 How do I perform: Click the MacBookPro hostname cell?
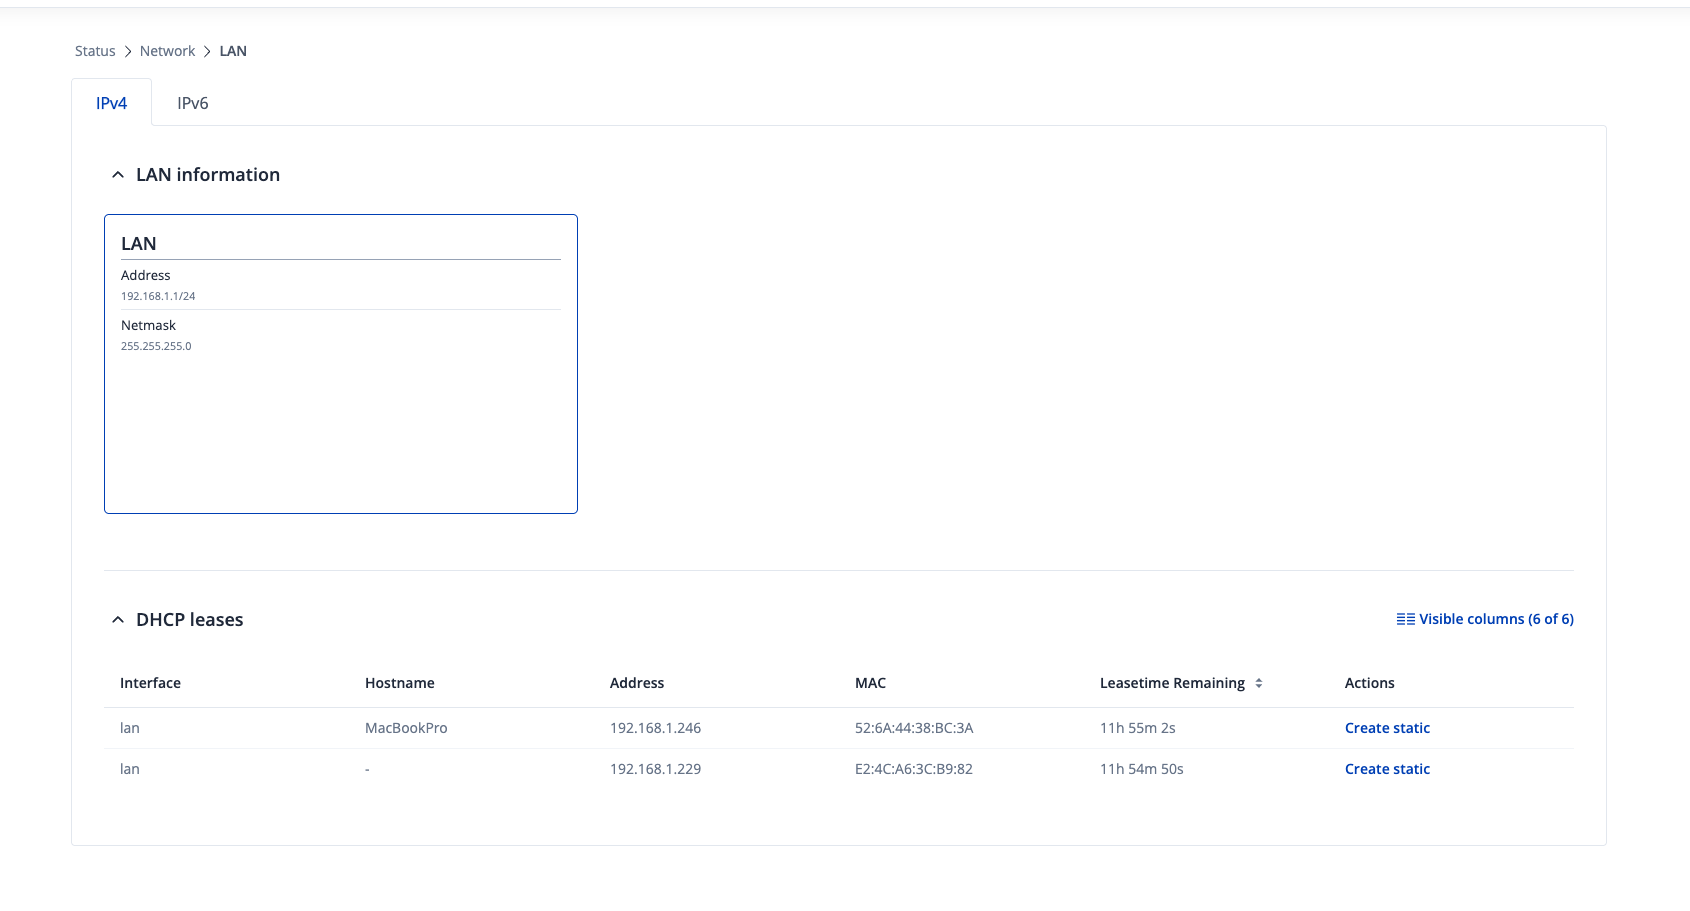[x=406, y=728]
